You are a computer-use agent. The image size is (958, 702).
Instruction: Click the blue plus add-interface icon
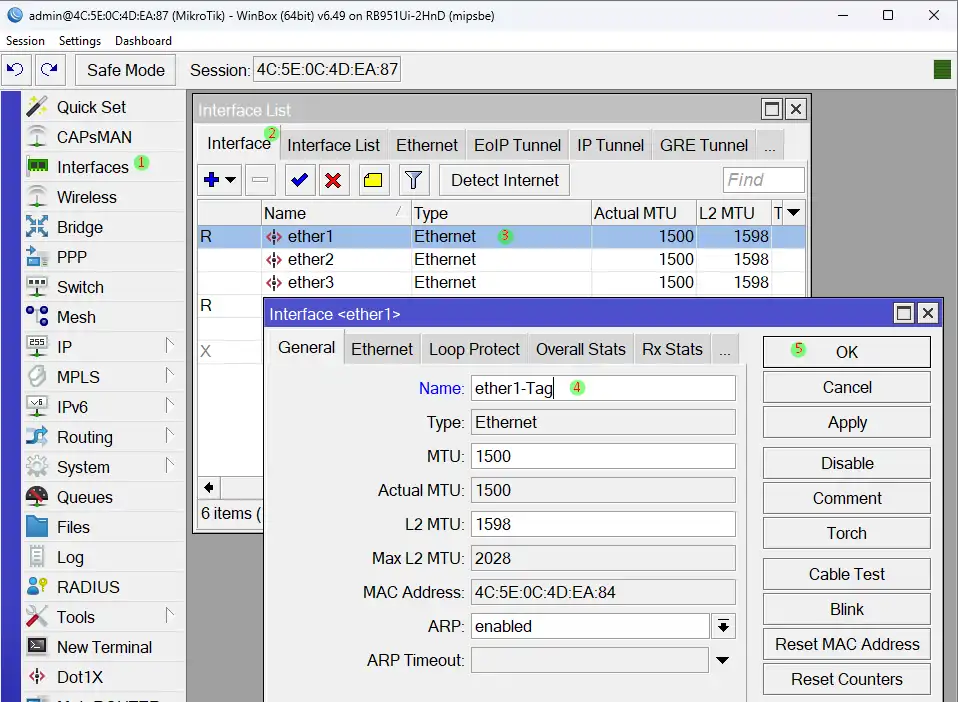(x=211, y=180)
